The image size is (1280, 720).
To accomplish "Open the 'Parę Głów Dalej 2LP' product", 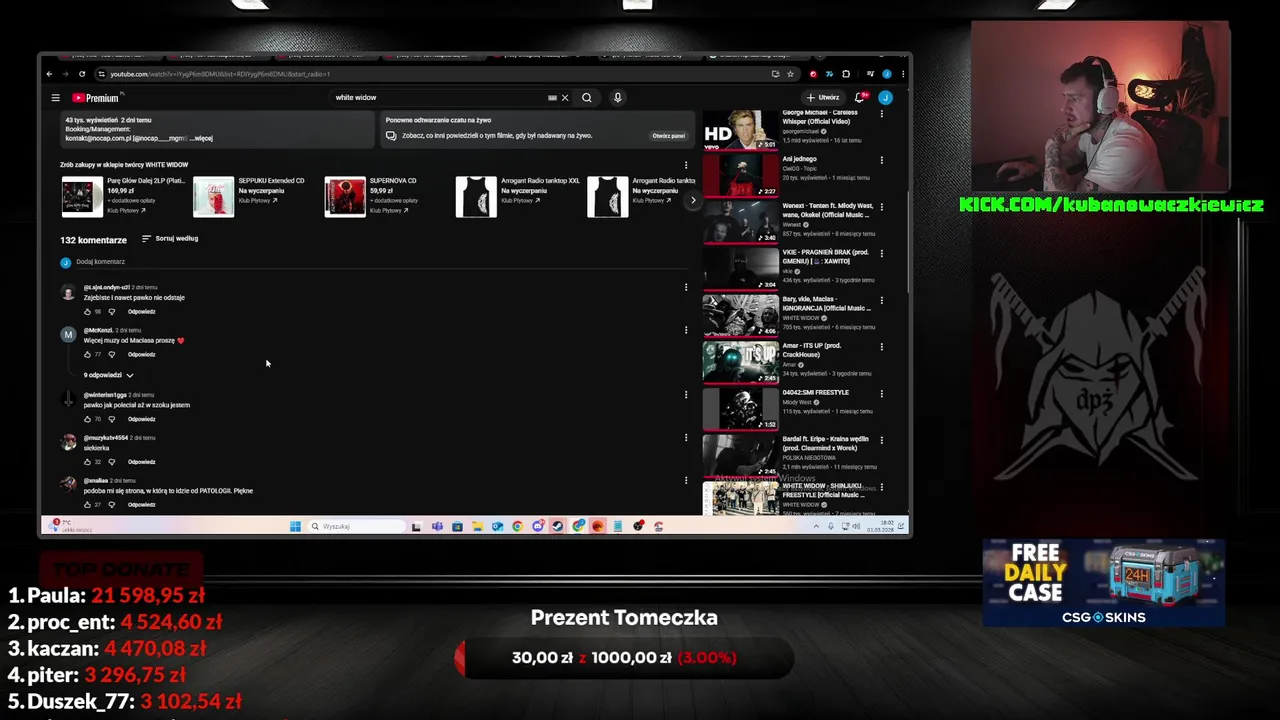I will pyautogui.click(x=124, y=196).
